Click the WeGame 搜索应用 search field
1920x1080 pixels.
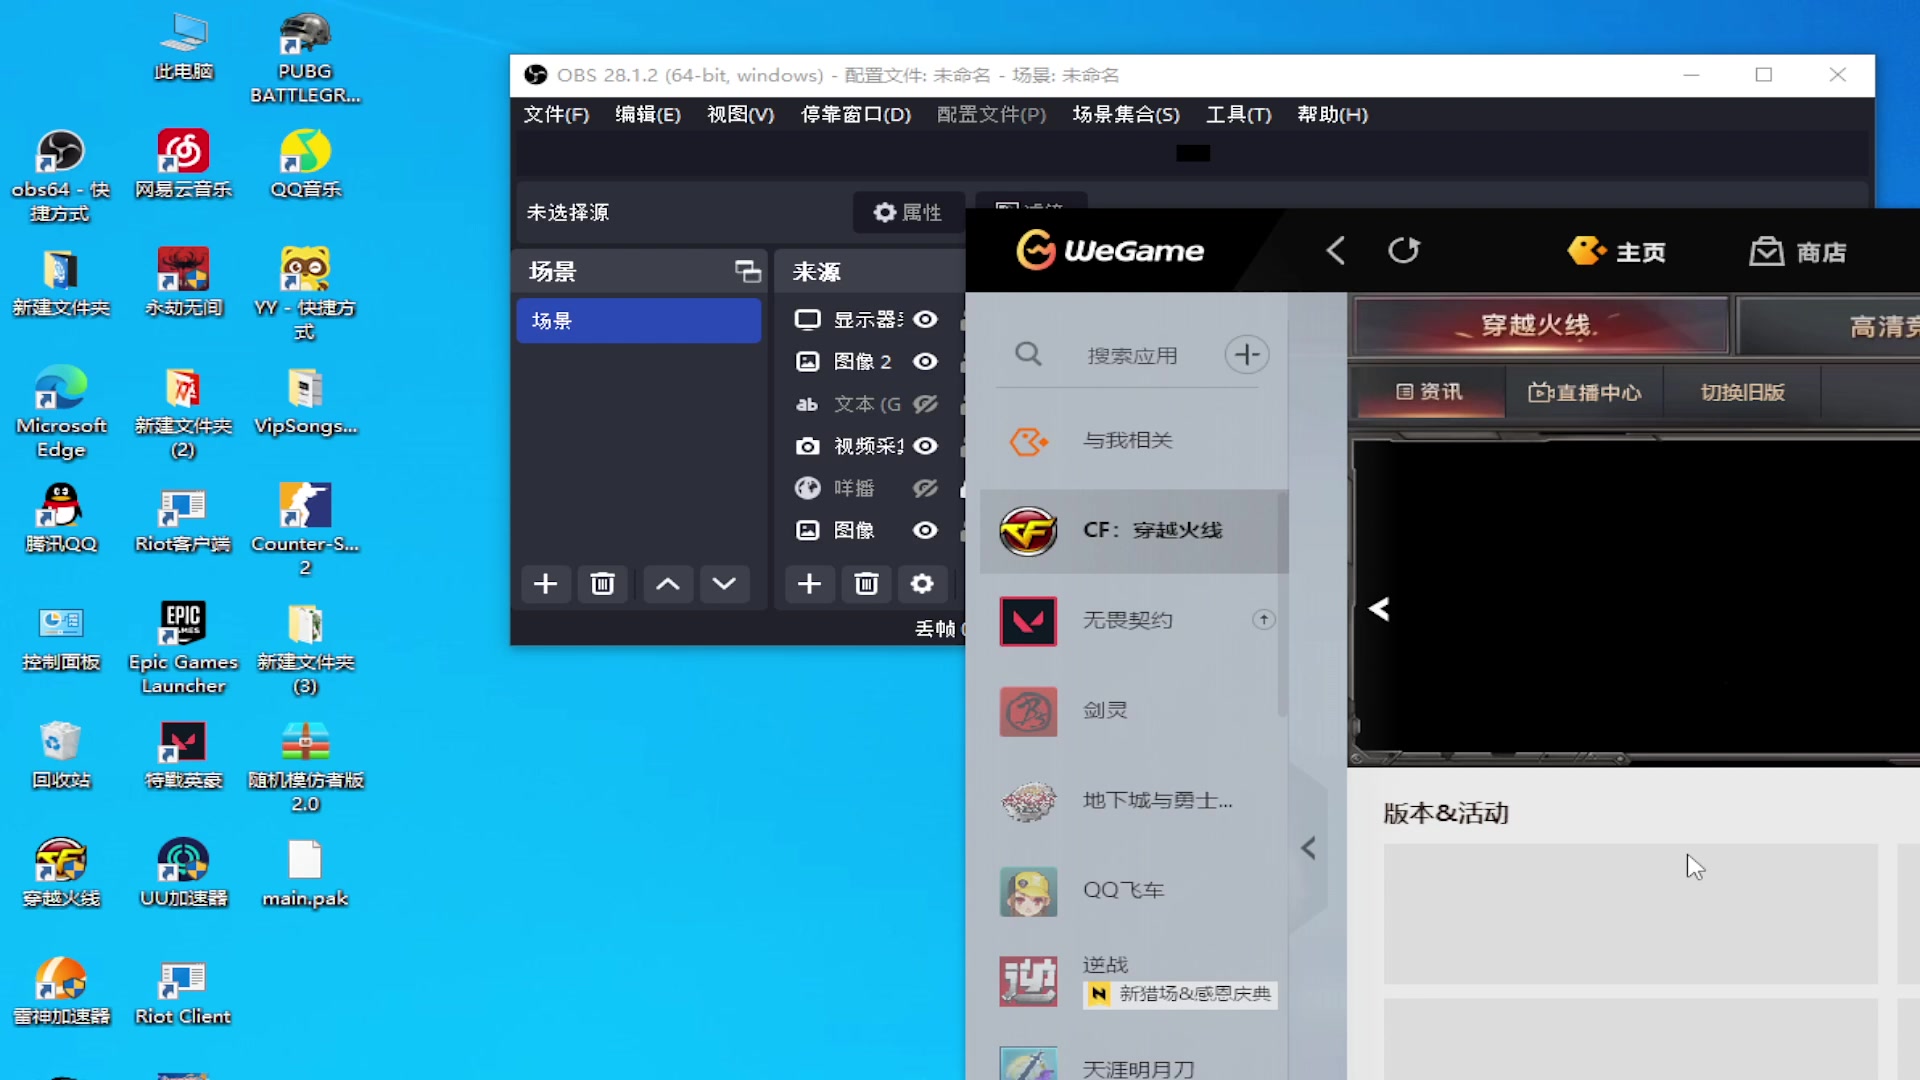click(x=1132, y=355)
